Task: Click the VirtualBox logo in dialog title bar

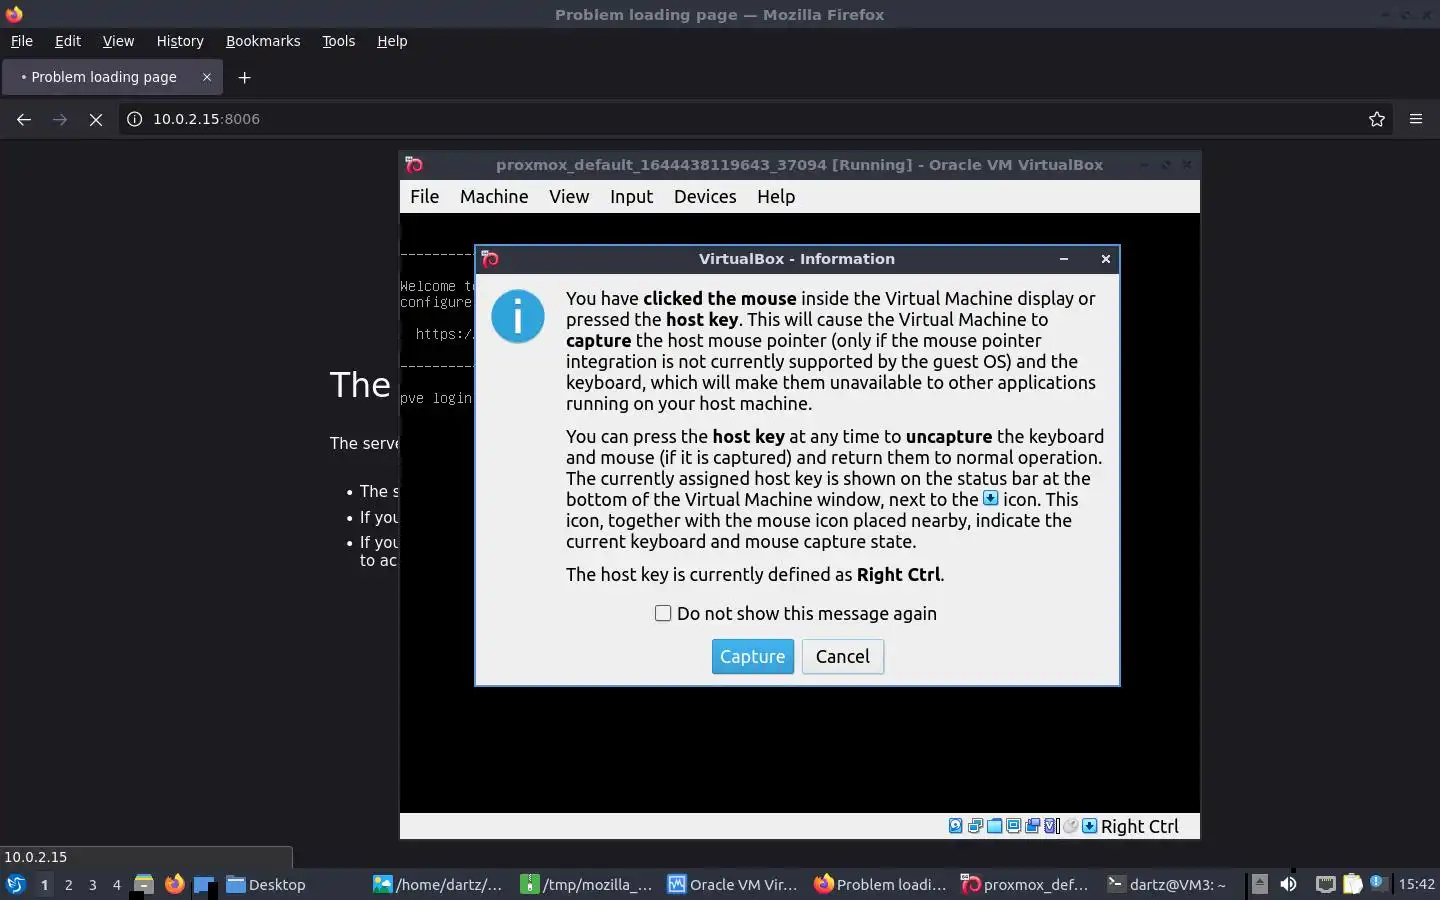Action: click(x=490, y=259)
